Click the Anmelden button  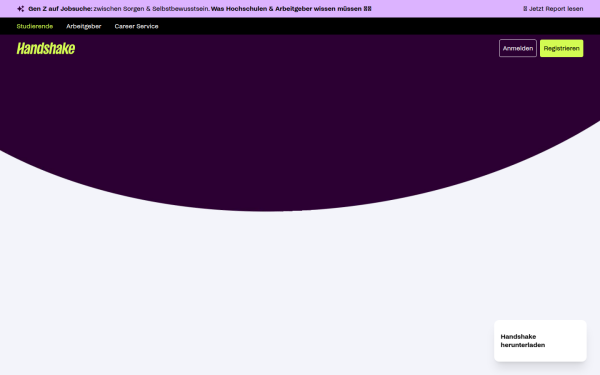tap(518, 48)
